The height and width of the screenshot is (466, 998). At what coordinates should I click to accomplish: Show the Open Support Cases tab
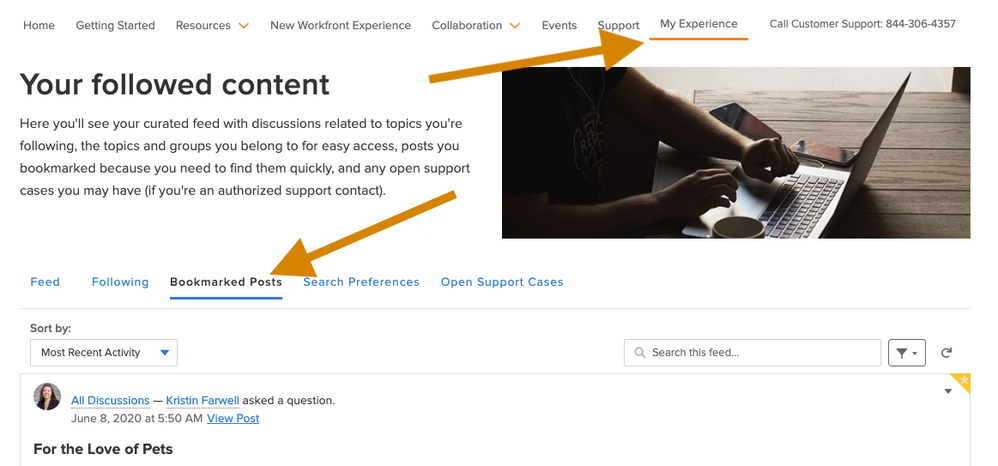click(502, 282)
